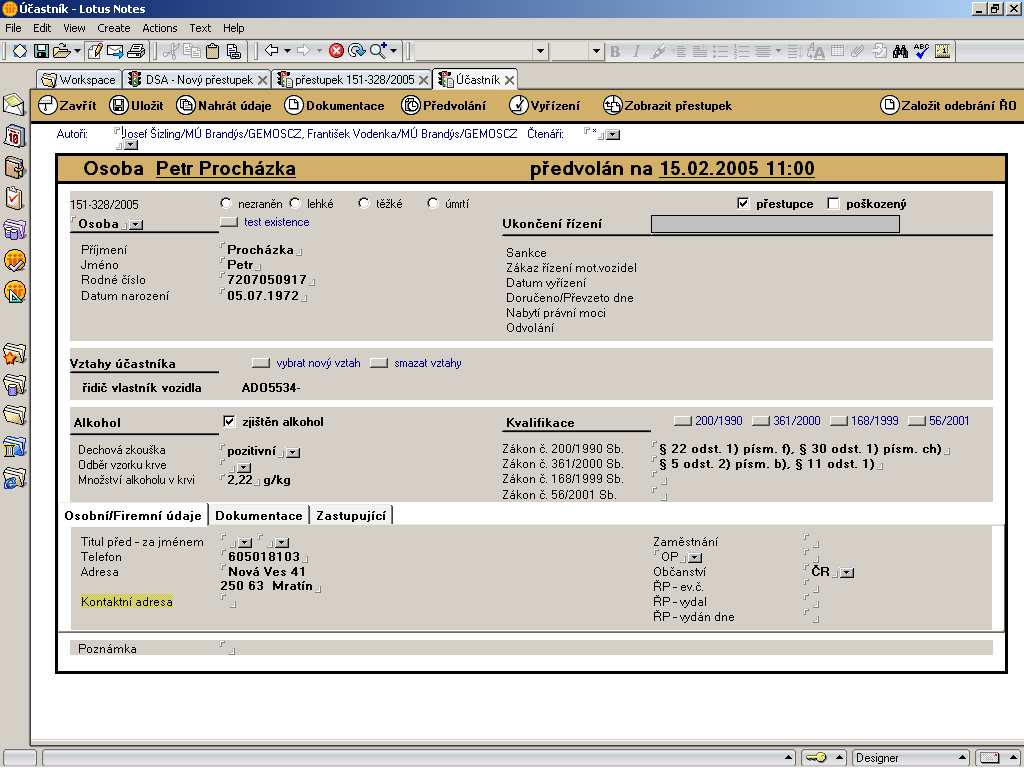This screenshot has height=768, width=1024.
Task: Click the Domino Designer icon in bookmark bar
Action: click(14, 292)
